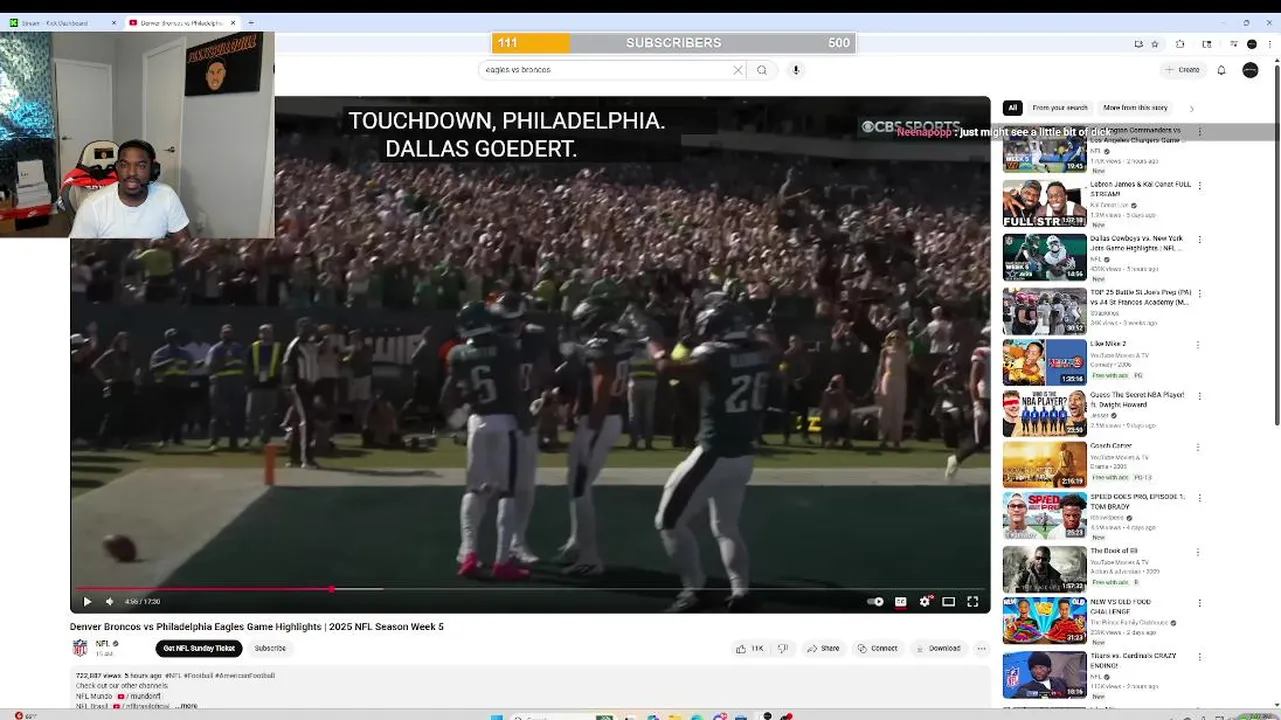Open options menu for Lebron James stream video
This screenshot has height=720, width=1281.
tap(1199, 185)
